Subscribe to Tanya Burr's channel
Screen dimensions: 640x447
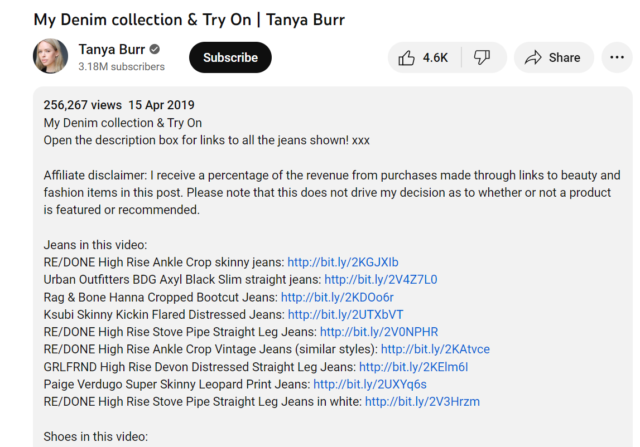click(230, 57)
